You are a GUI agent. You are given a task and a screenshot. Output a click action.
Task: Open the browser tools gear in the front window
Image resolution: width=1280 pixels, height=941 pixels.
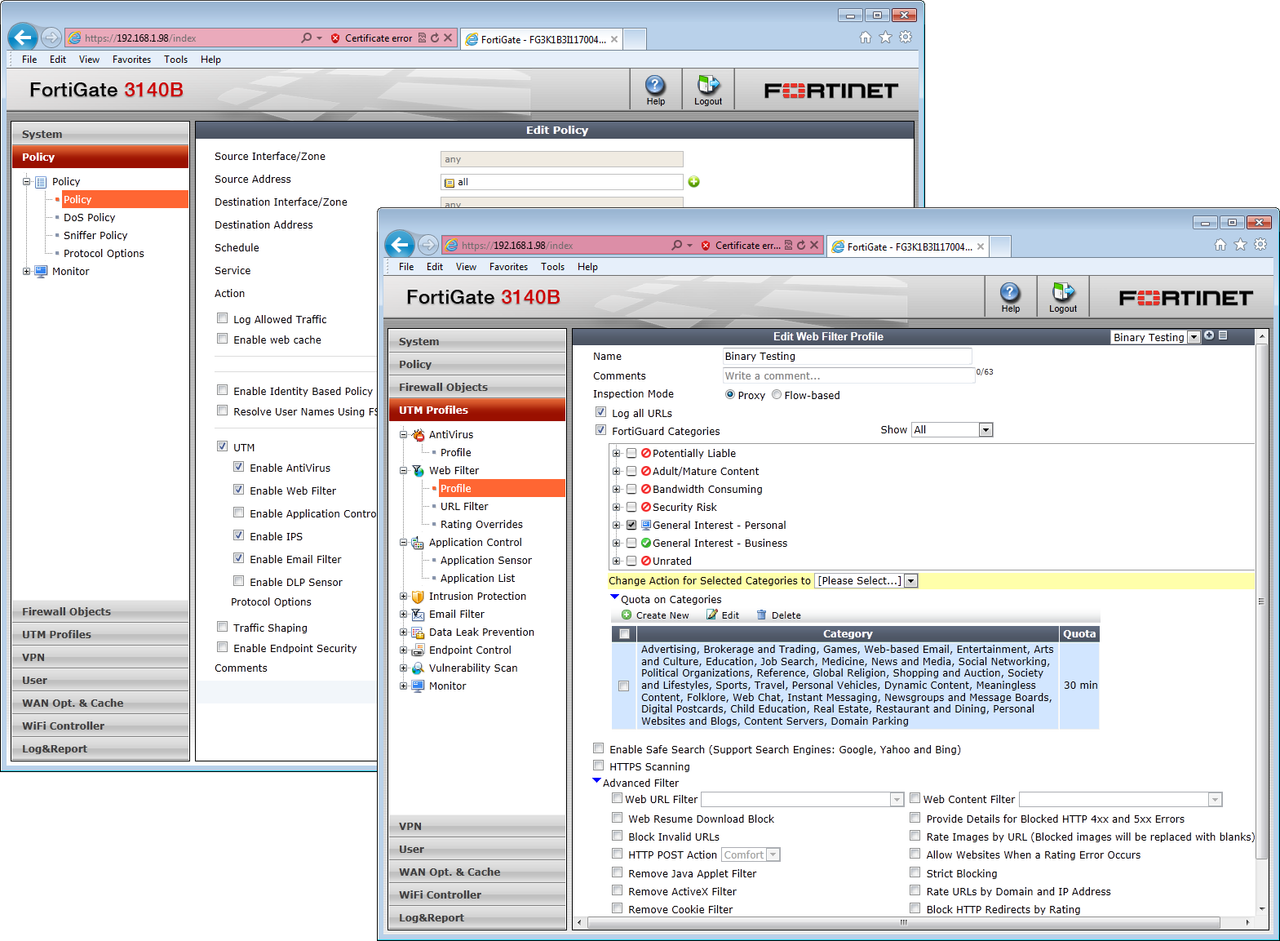coord(1260,244)
